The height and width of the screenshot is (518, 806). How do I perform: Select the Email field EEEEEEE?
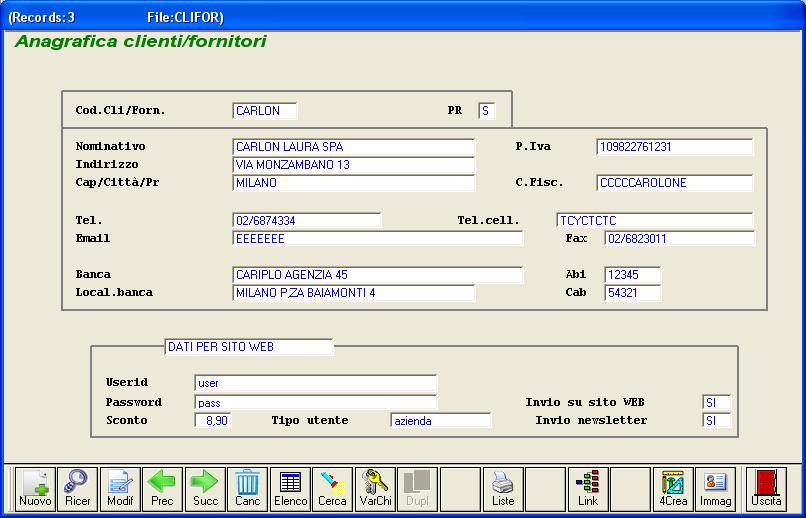point(377,239)
